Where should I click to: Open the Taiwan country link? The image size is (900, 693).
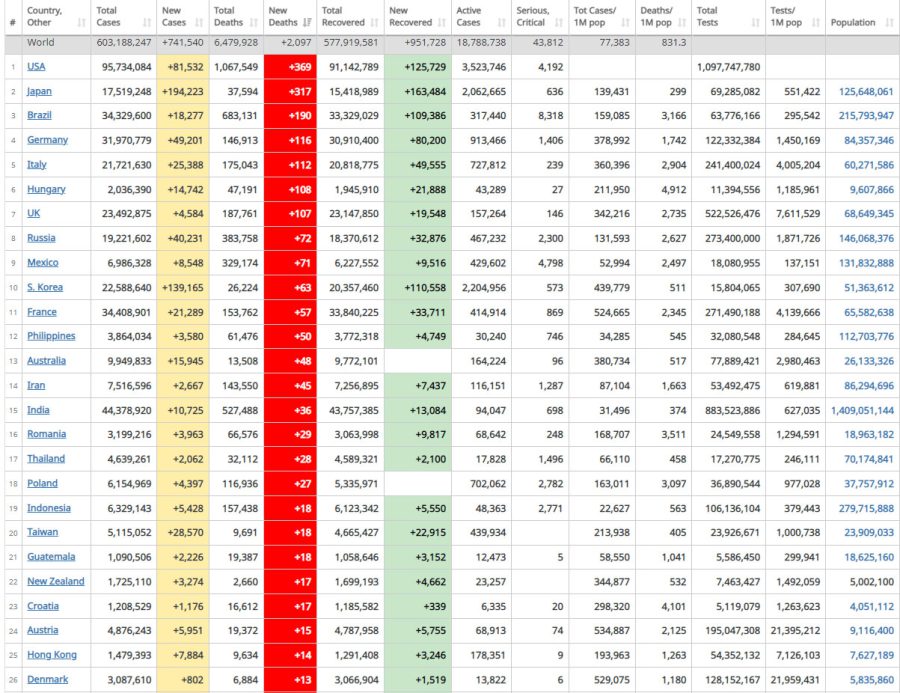pyautogui.click(x=42, y=533)
